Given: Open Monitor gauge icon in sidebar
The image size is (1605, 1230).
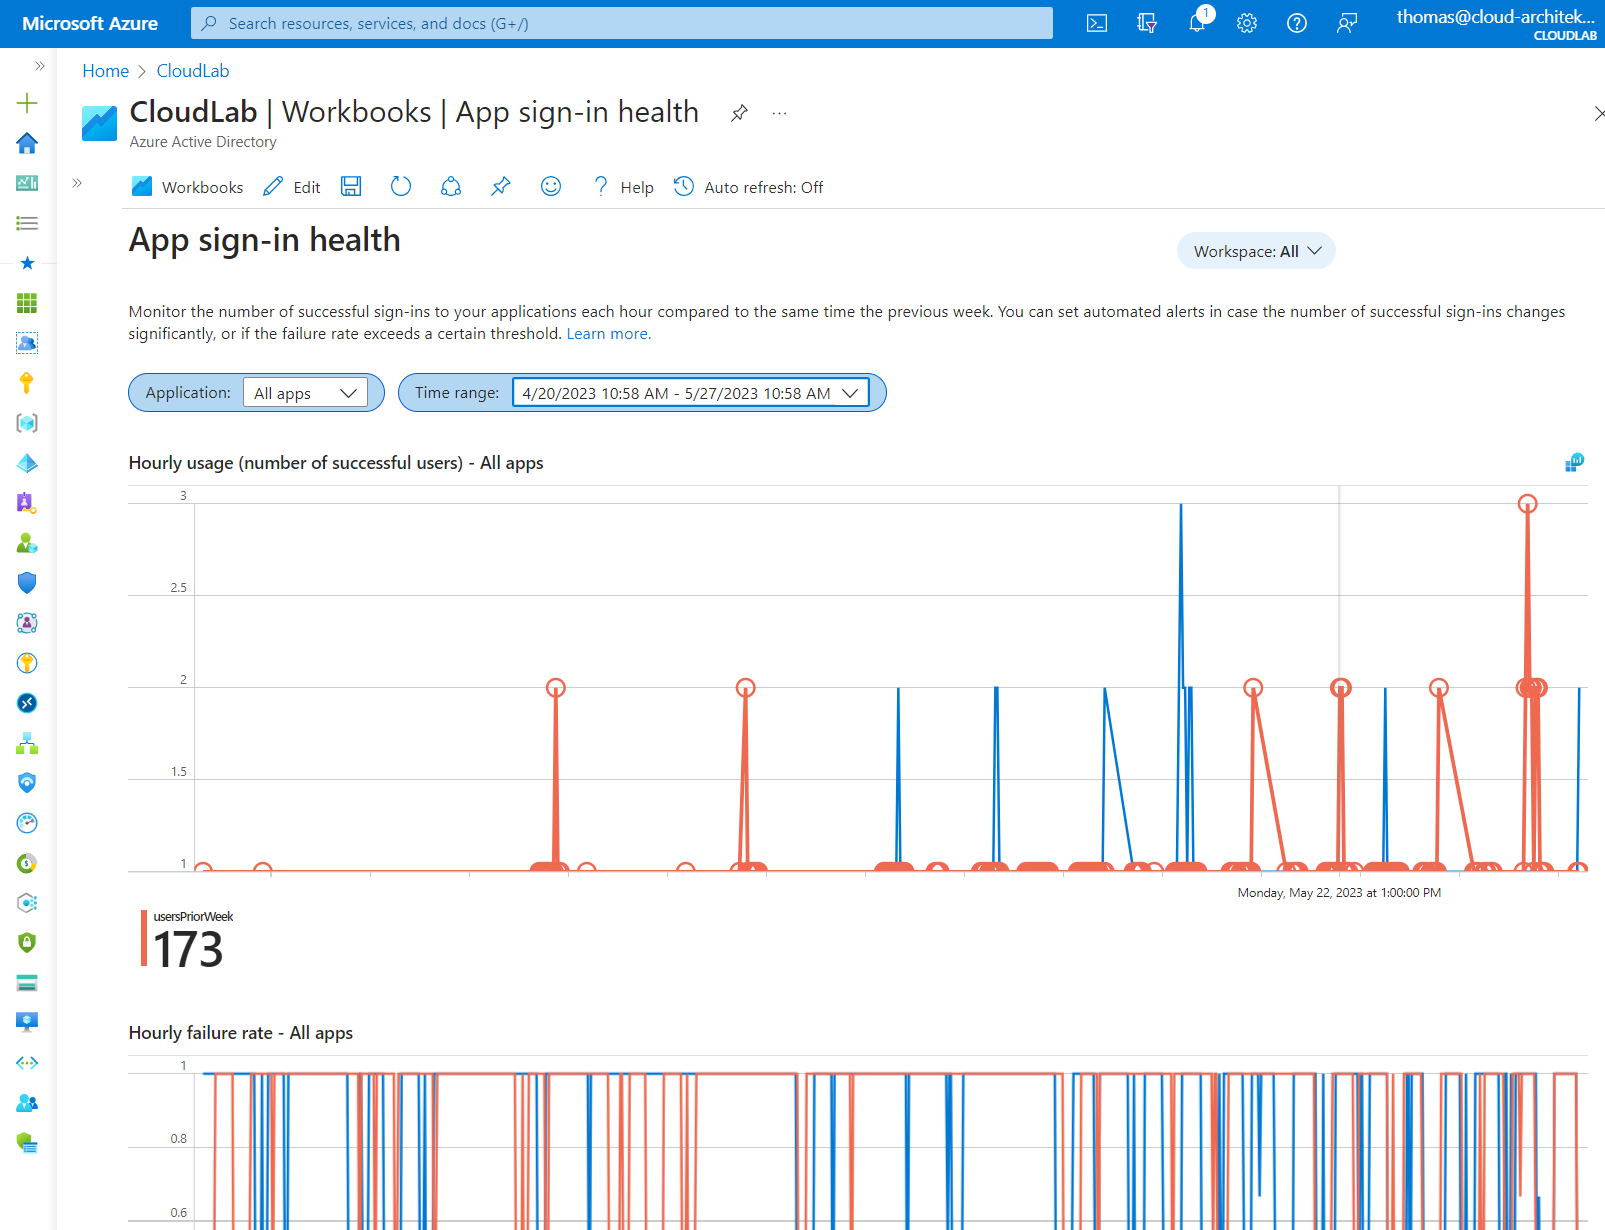Looking at the screenshot, I should [27, 823].
